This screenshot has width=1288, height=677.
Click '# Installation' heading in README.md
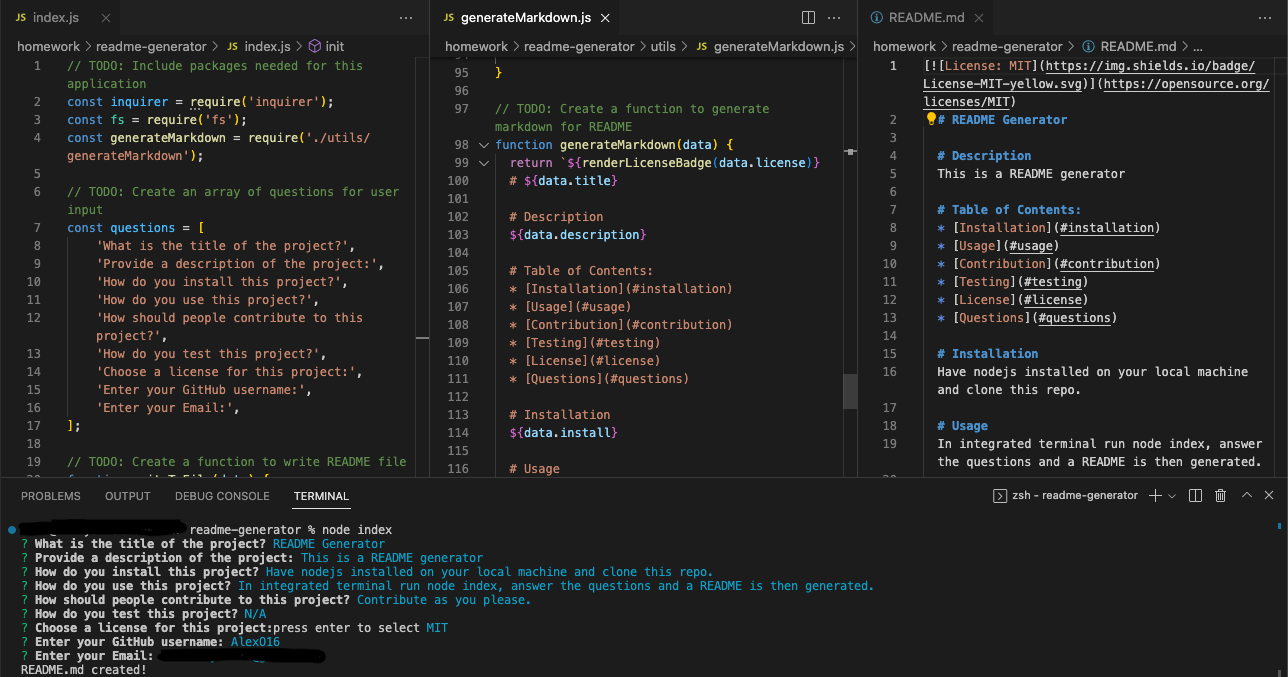point(988,353)
